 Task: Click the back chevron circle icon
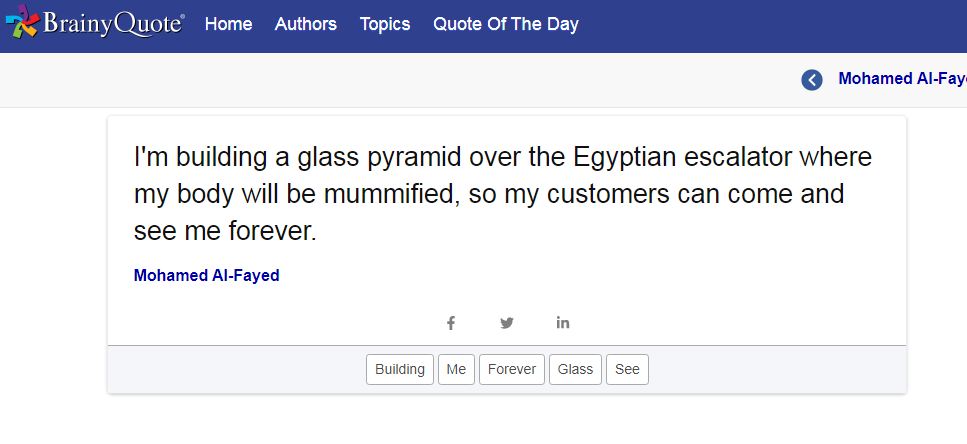(812, 80)
